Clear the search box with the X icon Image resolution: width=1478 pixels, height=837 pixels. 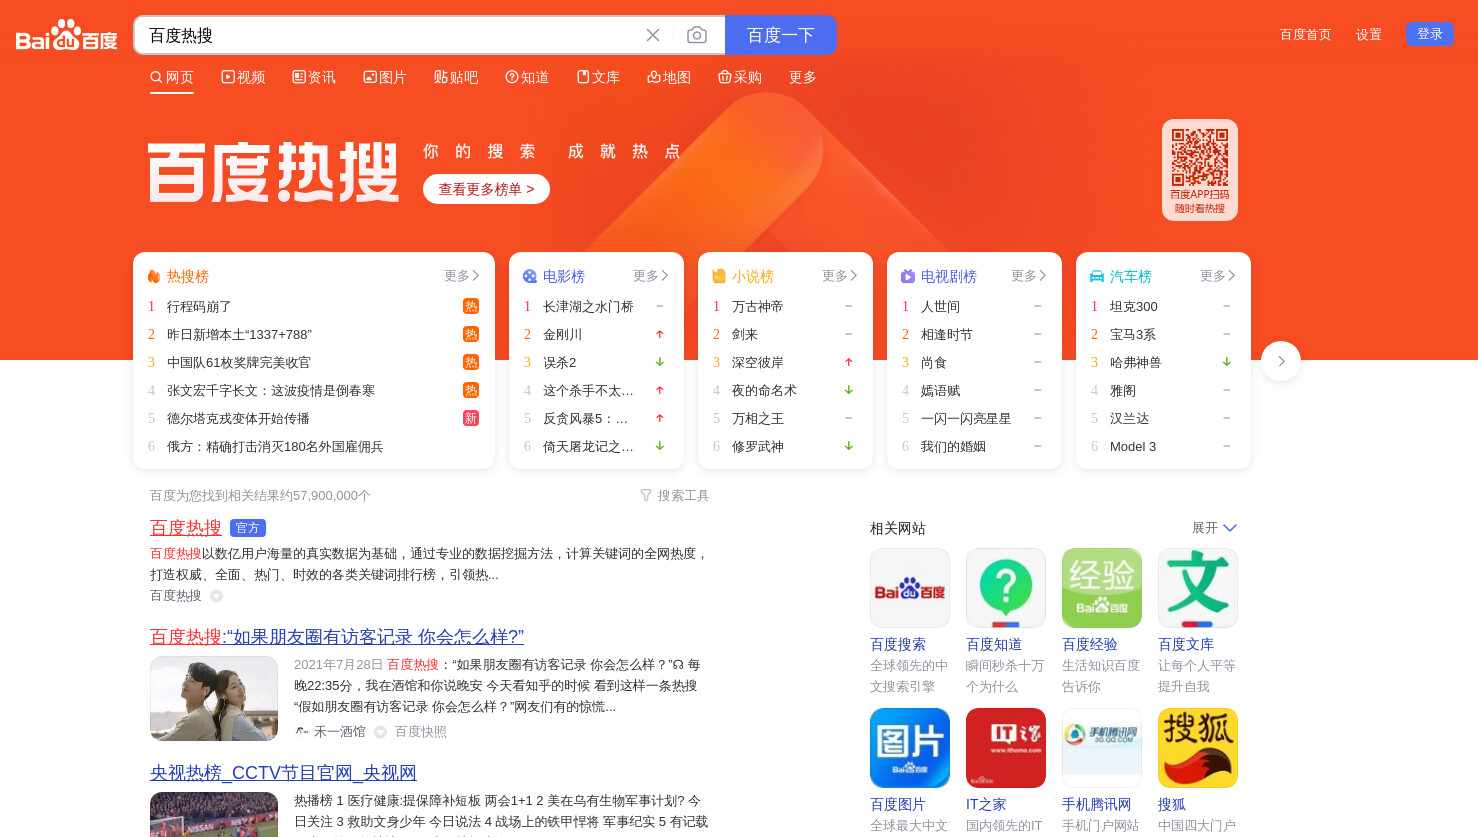pyautogui.click(x=653, y=35)
